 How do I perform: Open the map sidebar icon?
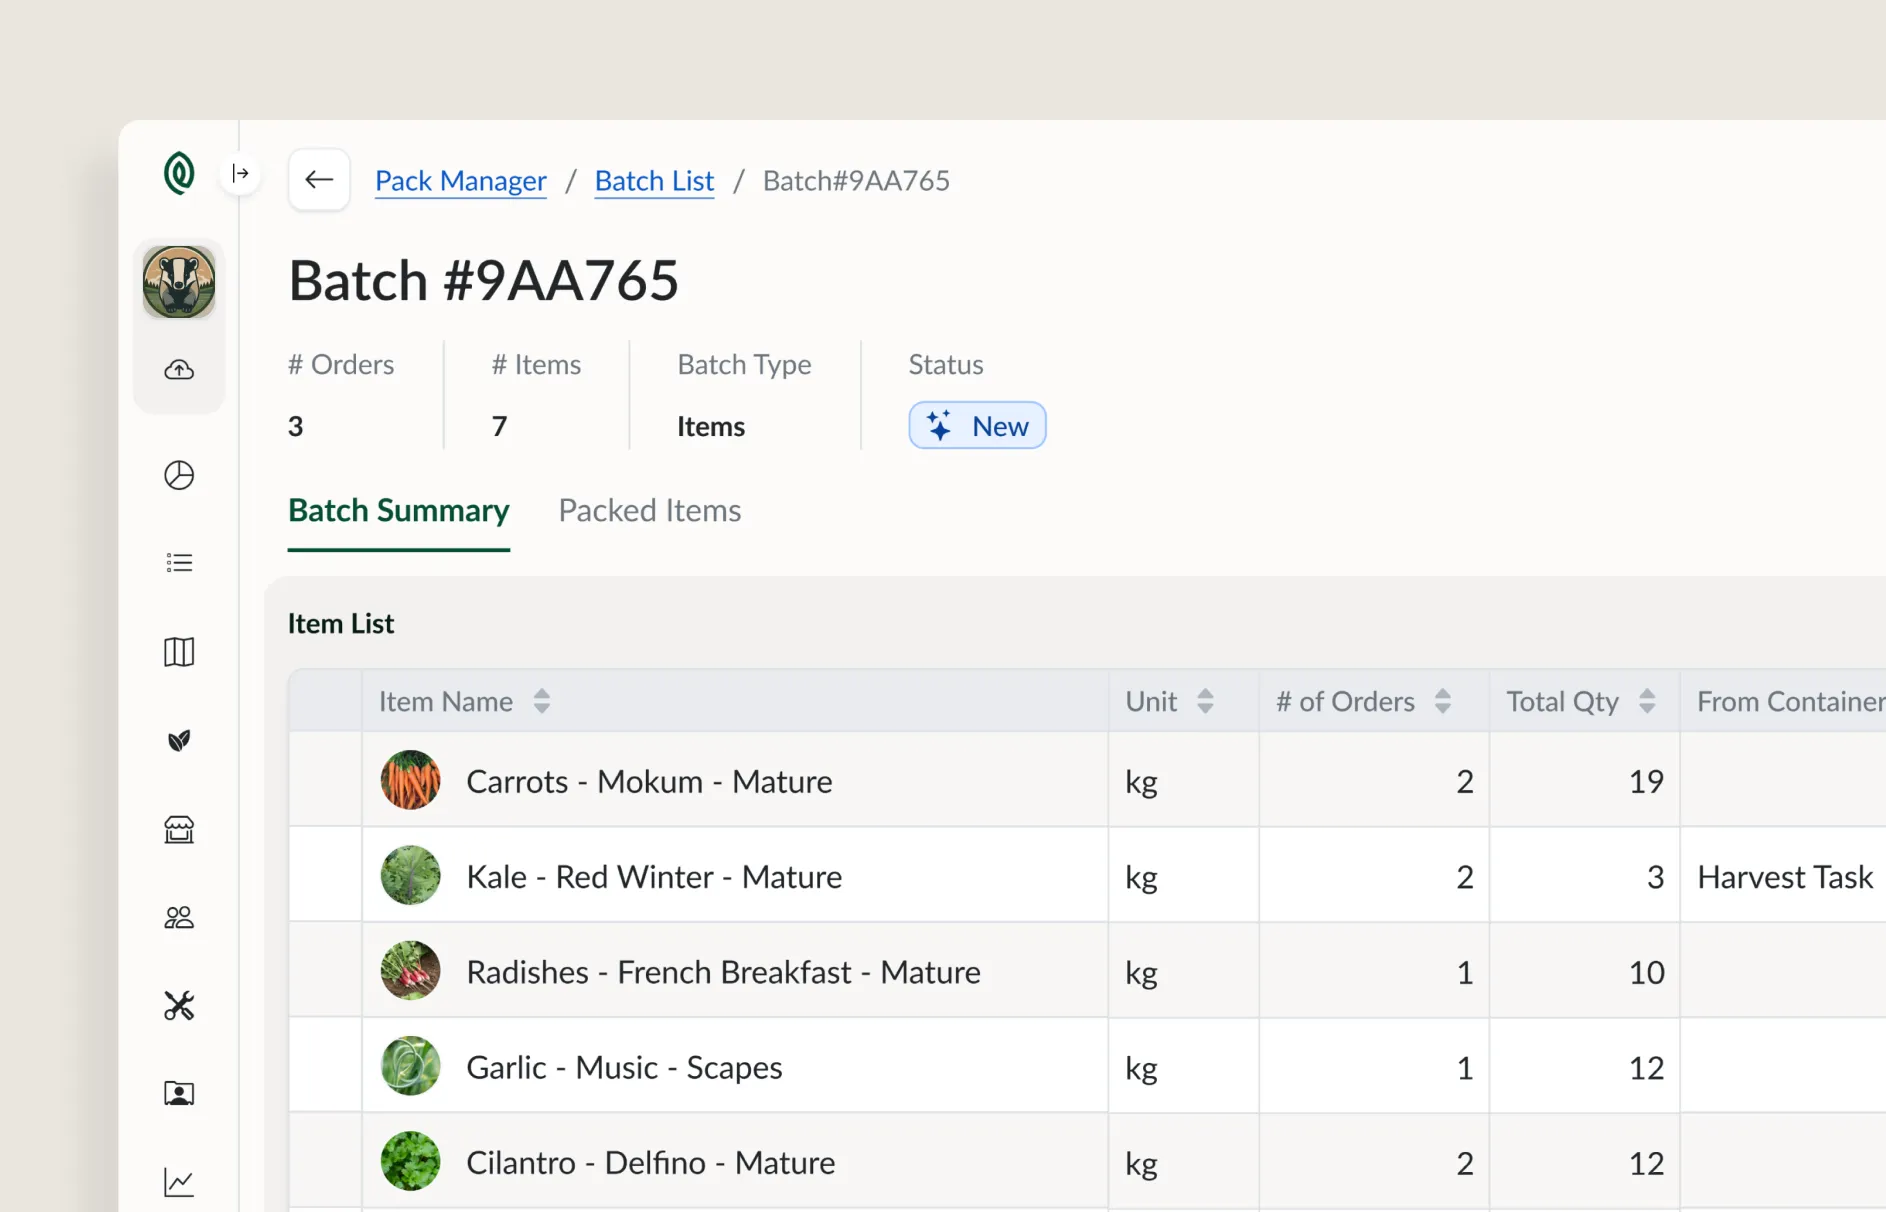tap(179, 652)
